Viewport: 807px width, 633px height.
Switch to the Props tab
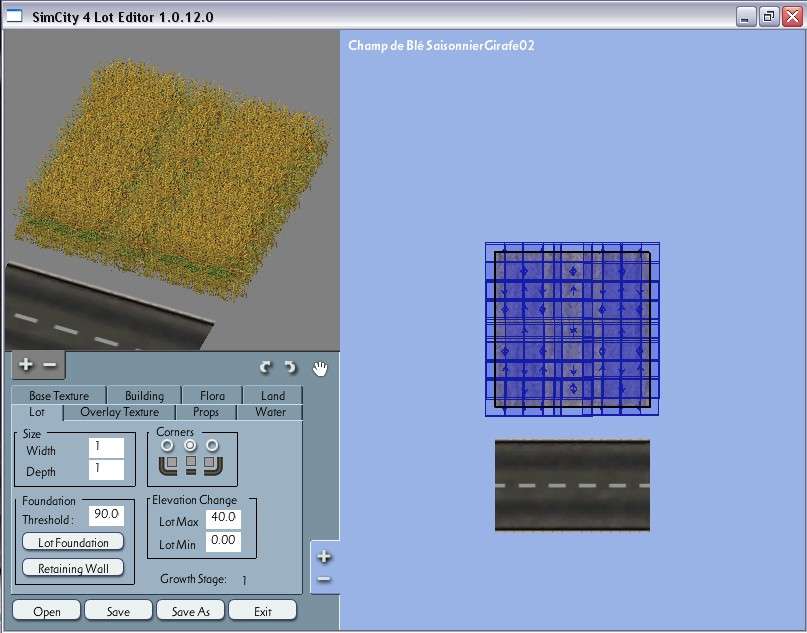tap(206, 412)
